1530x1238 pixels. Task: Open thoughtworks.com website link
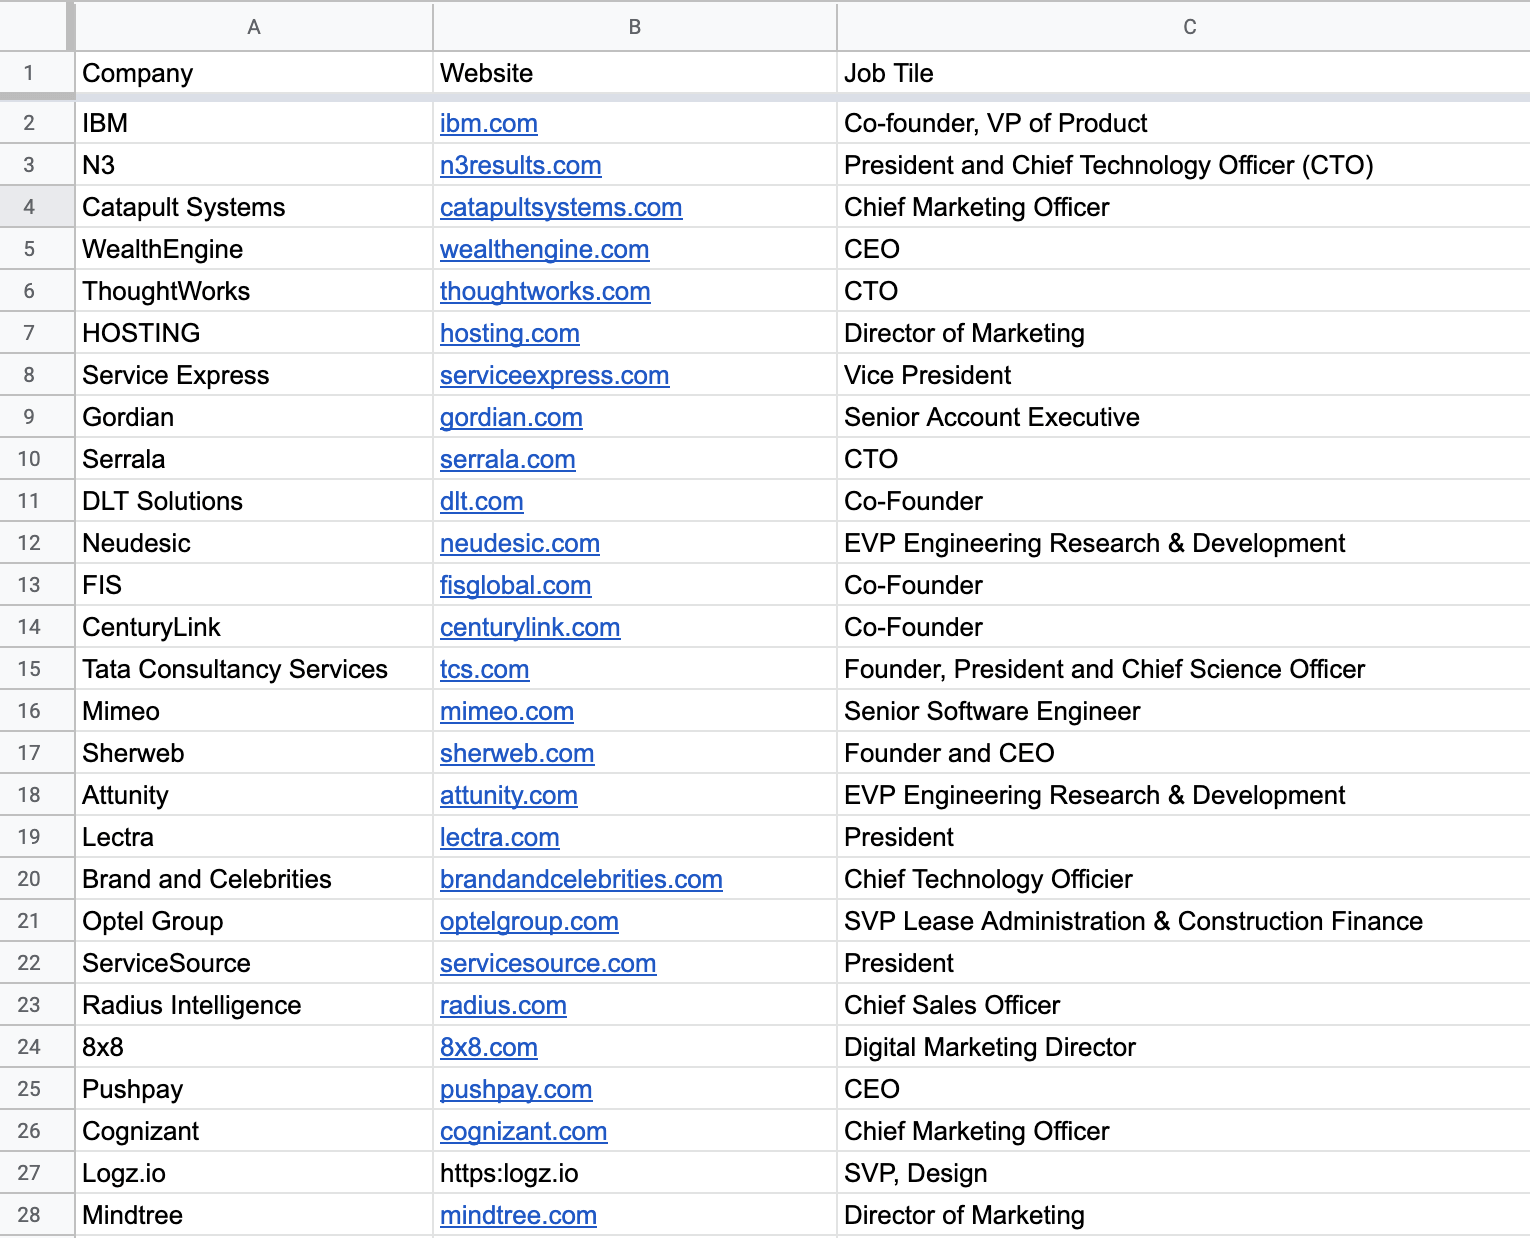click(545, 291)
